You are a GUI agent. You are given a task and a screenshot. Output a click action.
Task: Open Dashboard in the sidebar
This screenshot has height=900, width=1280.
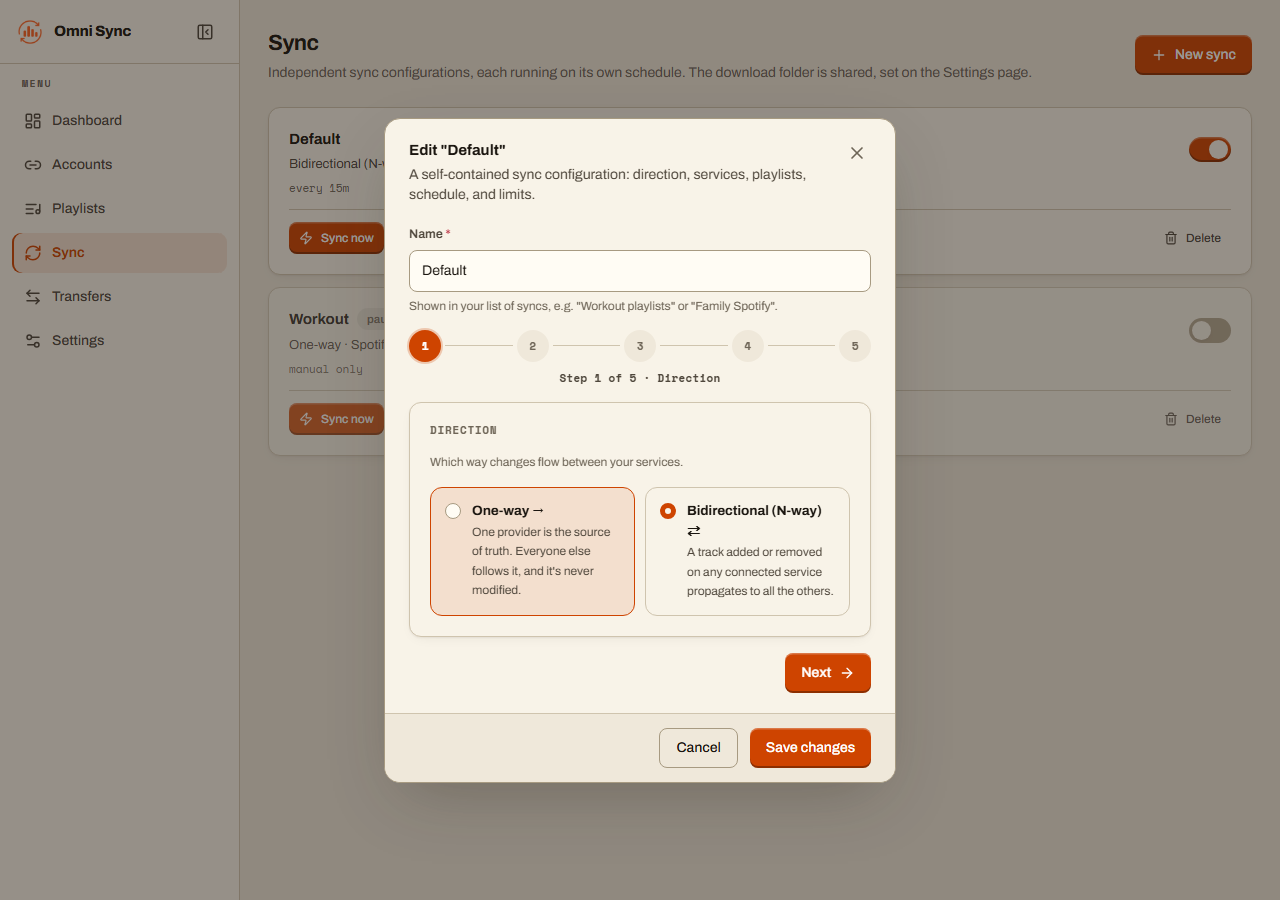coord(119,120)
